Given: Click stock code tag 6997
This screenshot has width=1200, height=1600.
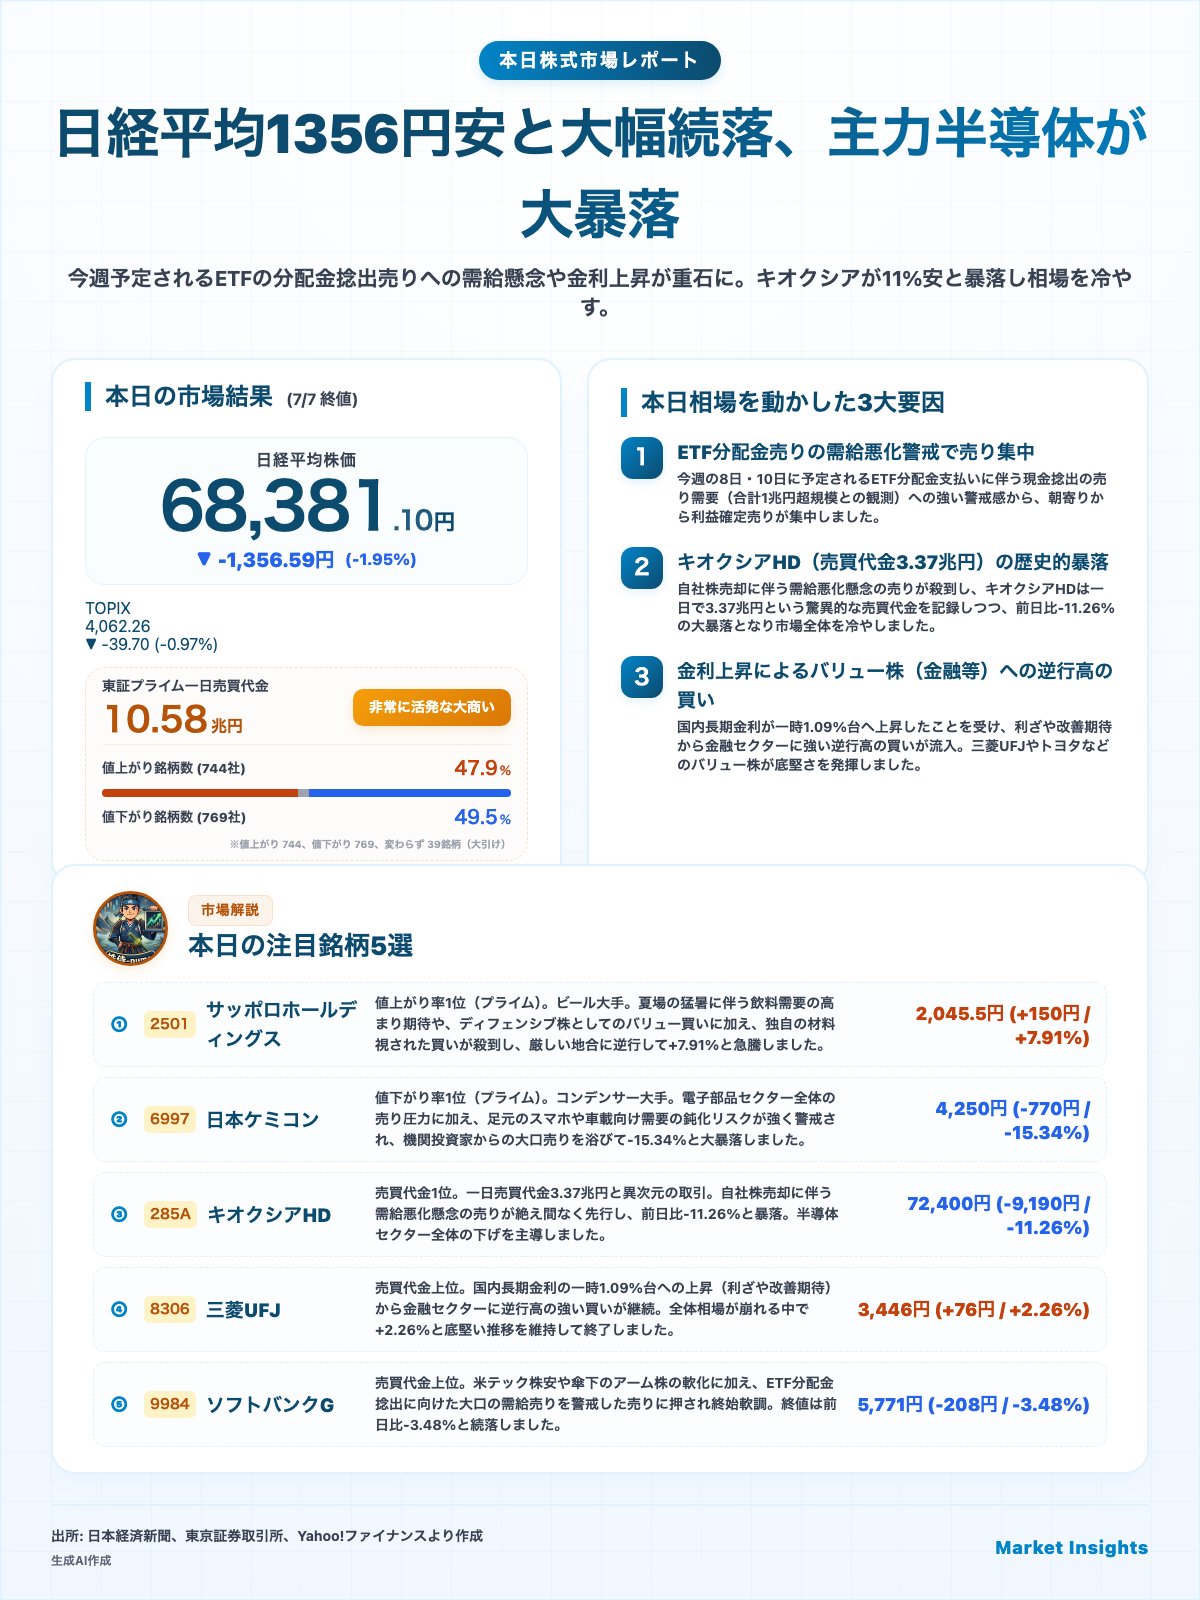Looking at the screenshot, I should [169, 1119].
